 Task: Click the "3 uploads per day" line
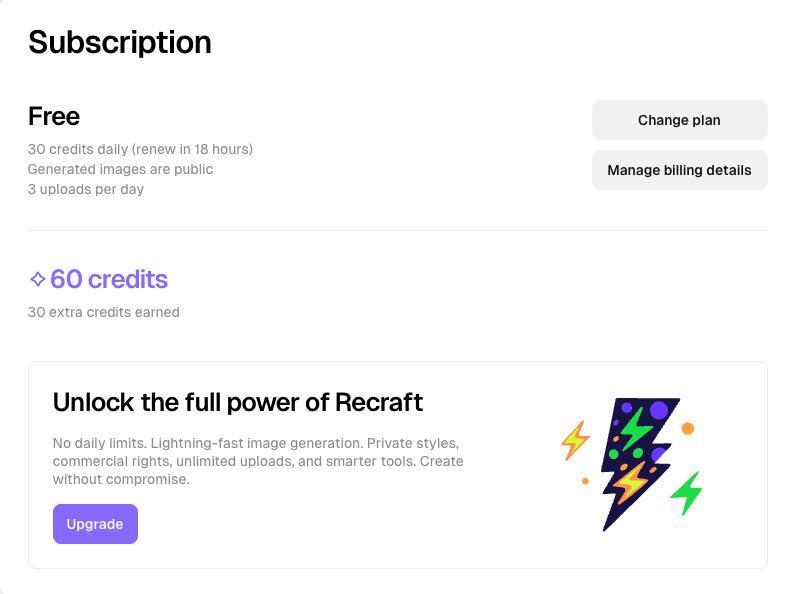86,189
